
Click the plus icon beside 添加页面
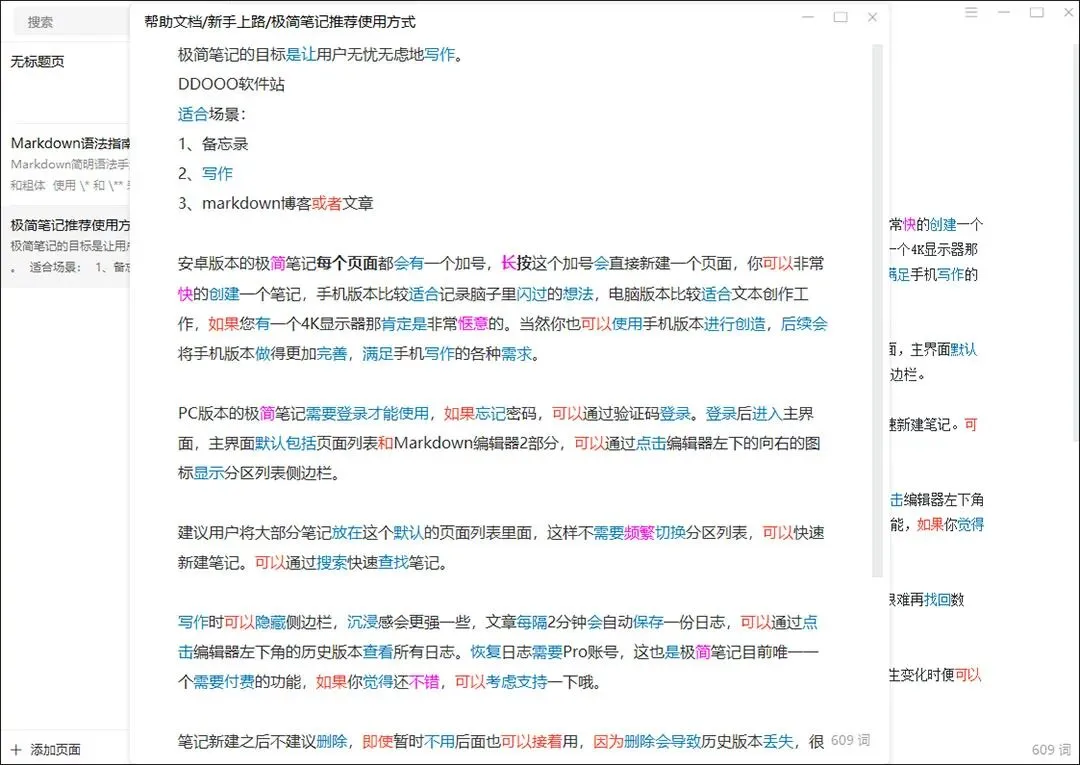coord(17,750)
